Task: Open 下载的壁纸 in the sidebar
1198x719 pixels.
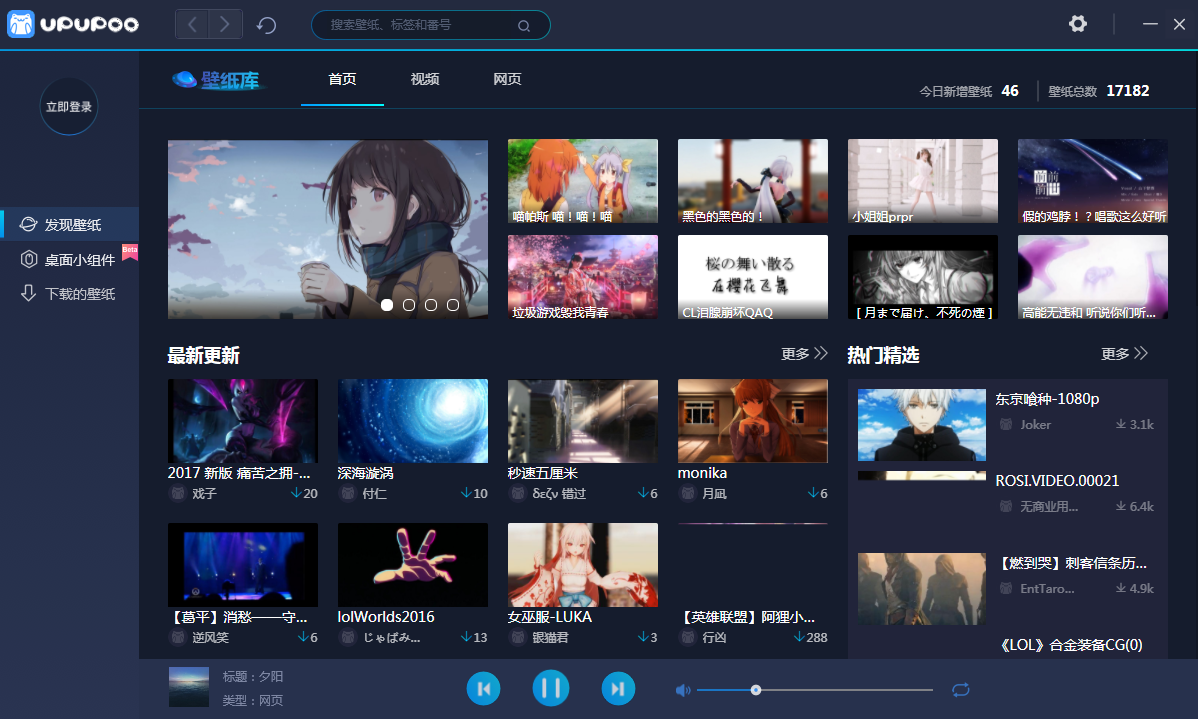Action: [80, 294]
